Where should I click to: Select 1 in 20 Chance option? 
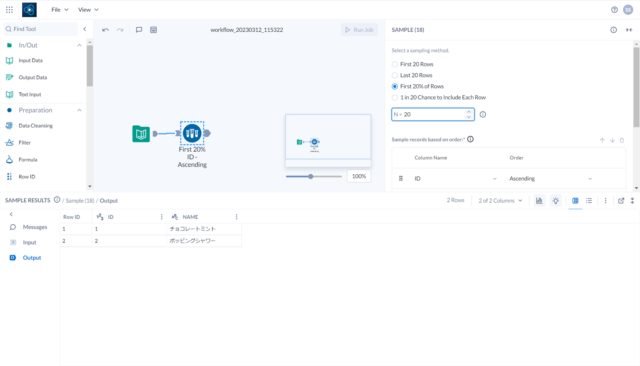tap(395, 98)
